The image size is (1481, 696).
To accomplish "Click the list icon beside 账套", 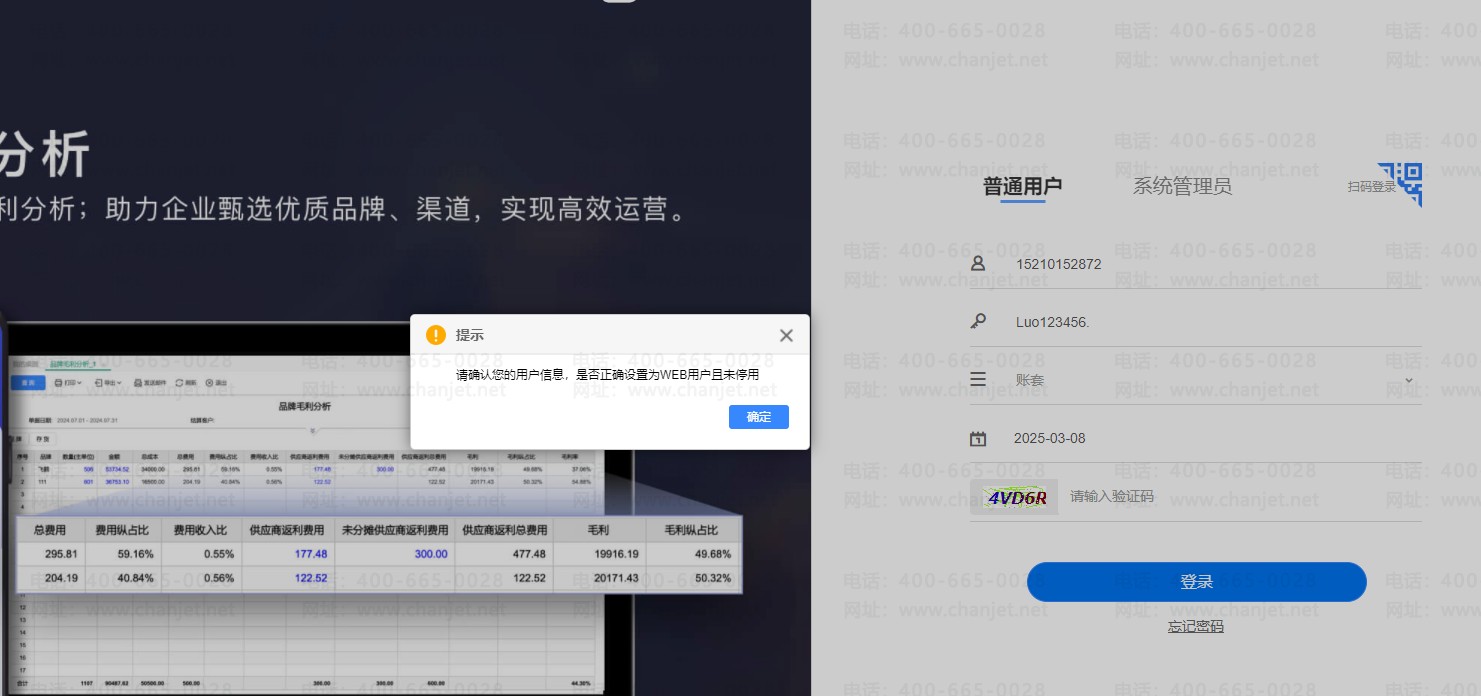I will [x=978, y=380].
